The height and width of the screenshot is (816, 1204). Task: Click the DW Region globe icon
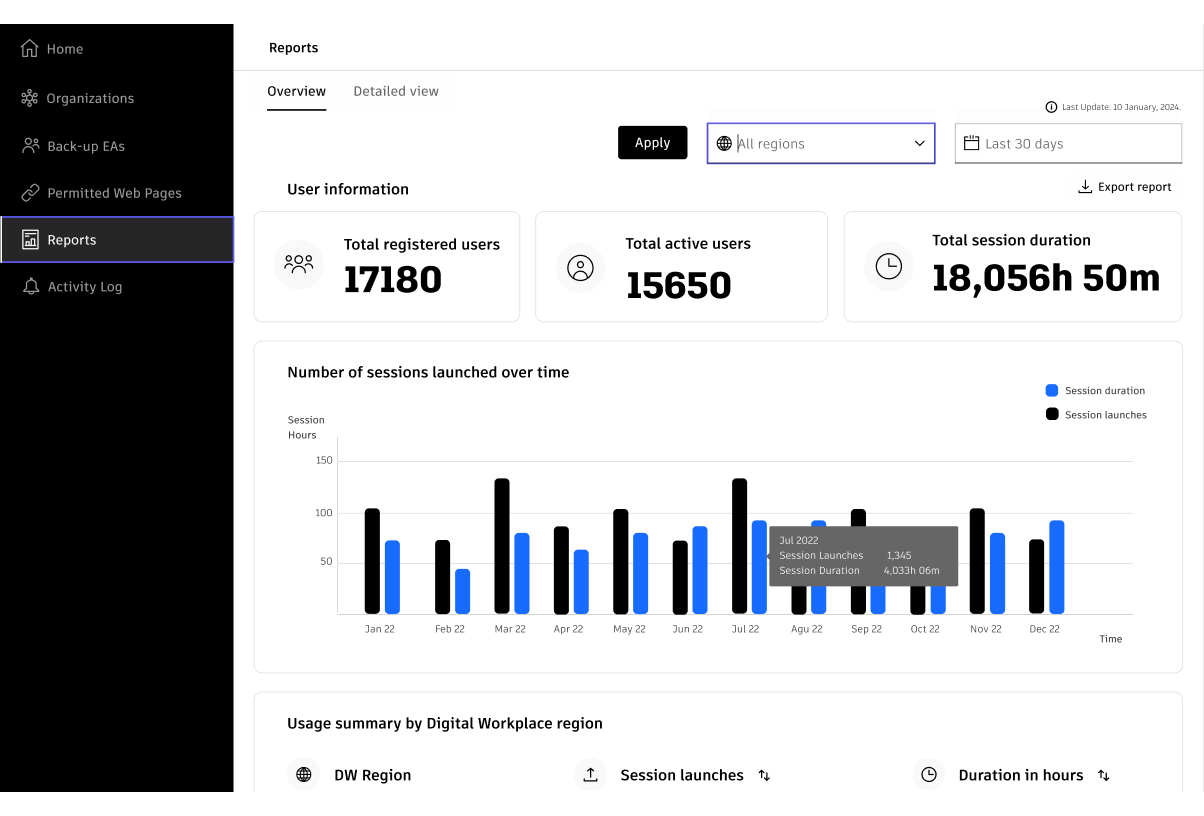[304, 774]
